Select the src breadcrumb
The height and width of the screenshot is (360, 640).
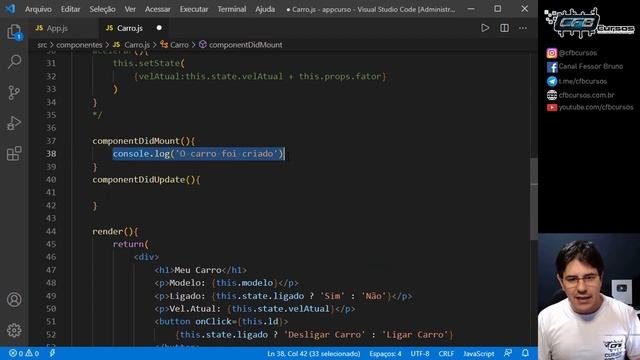pyautogui.click(x=42, y=45)
